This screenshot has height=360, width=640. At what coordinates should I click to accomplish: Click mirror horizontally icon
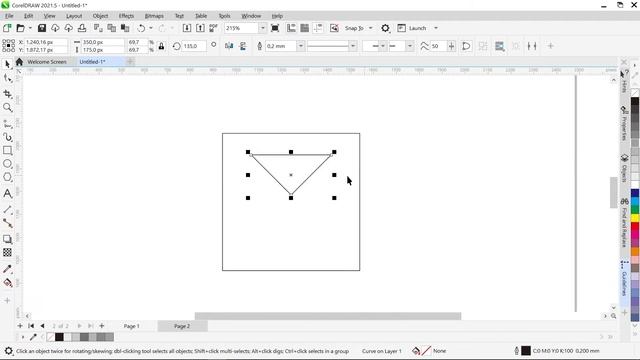(x=229, y=46)
